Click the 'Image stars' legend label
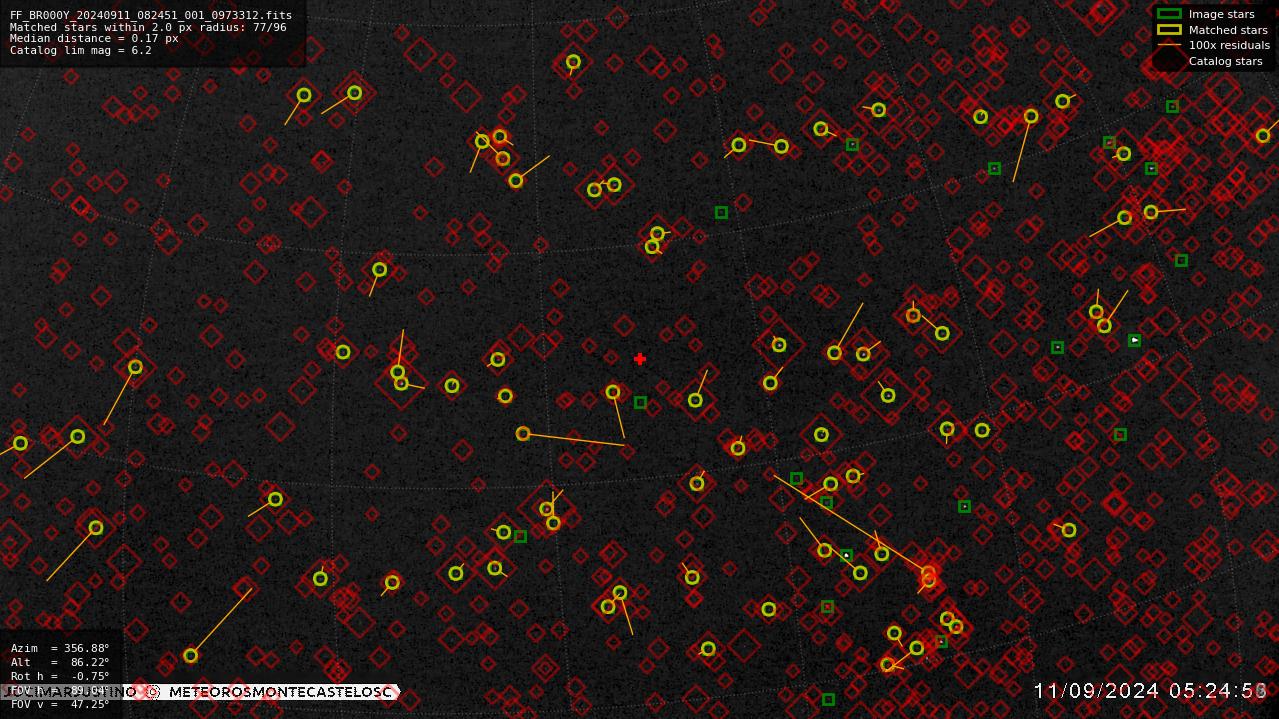 pyautogui.click(x=1221, y=14)
